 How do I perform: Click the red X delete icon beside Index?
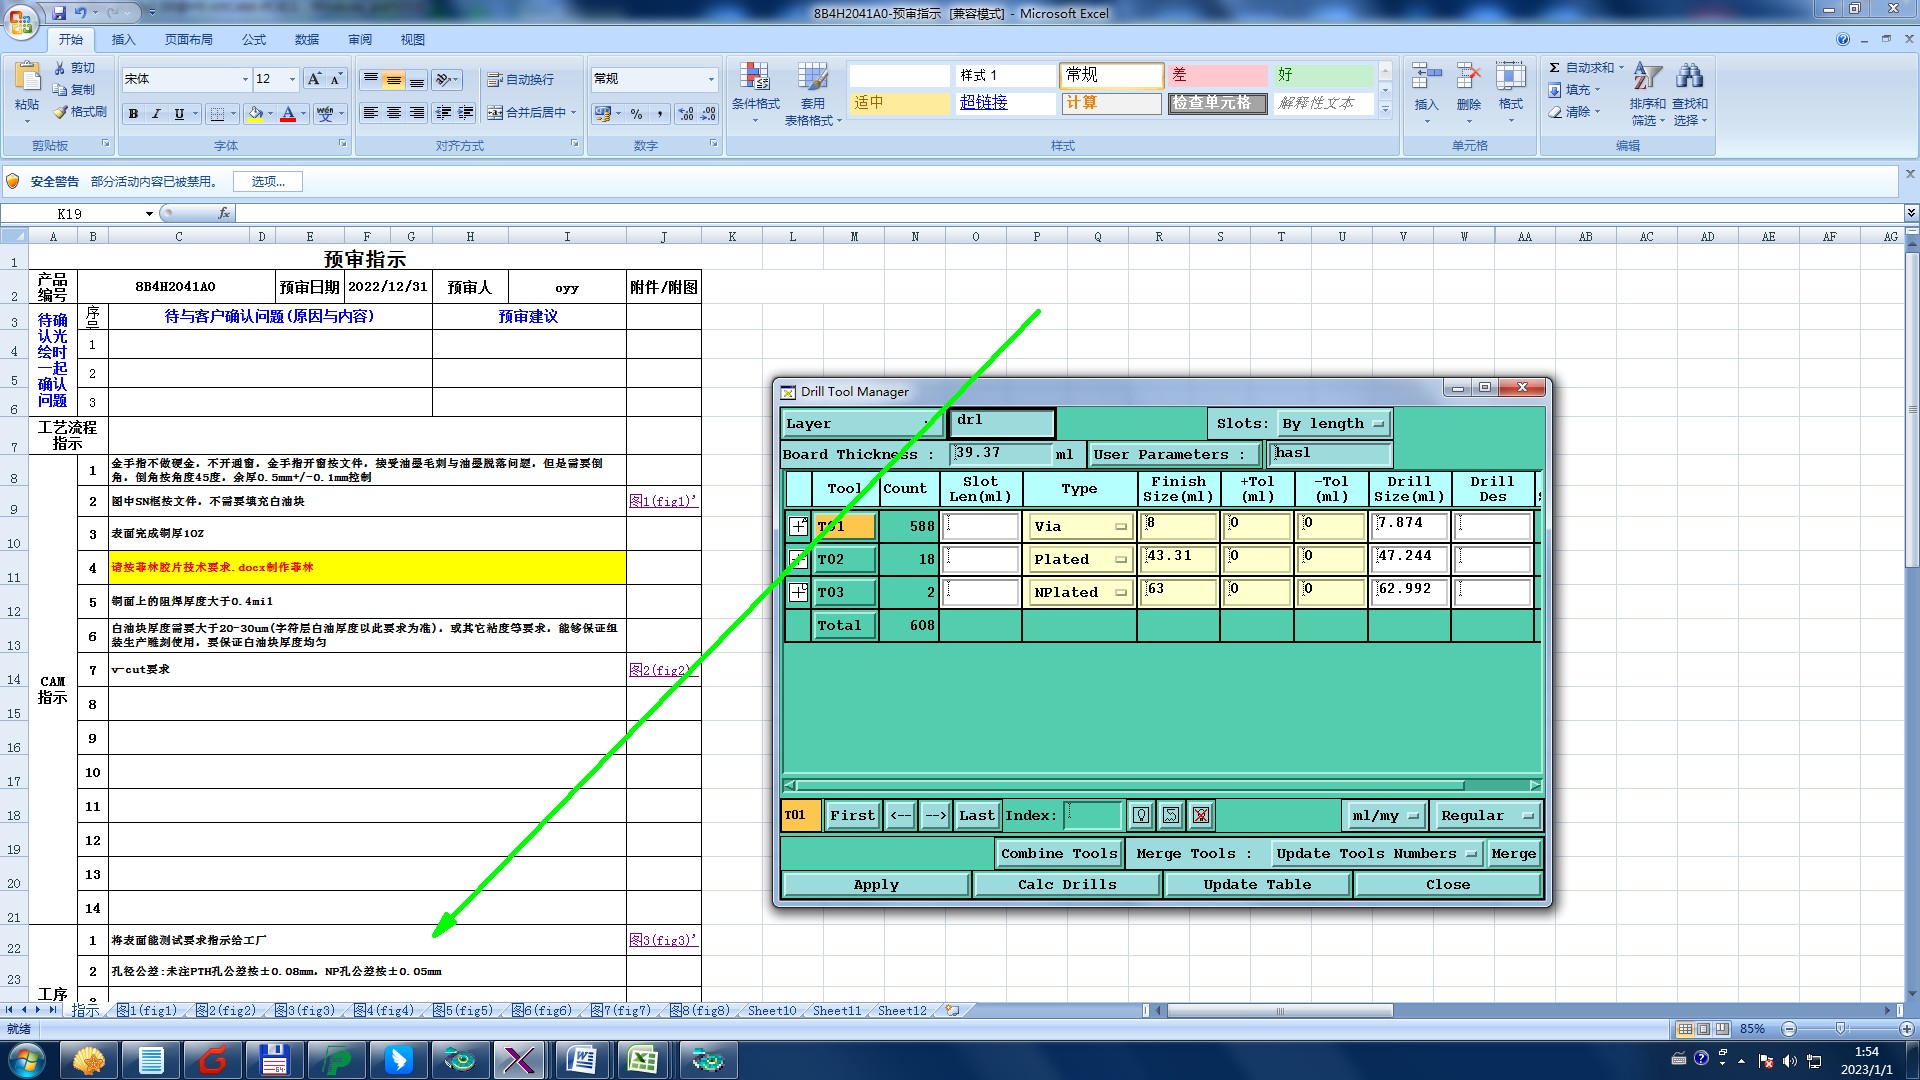[x=1201, y=816]
